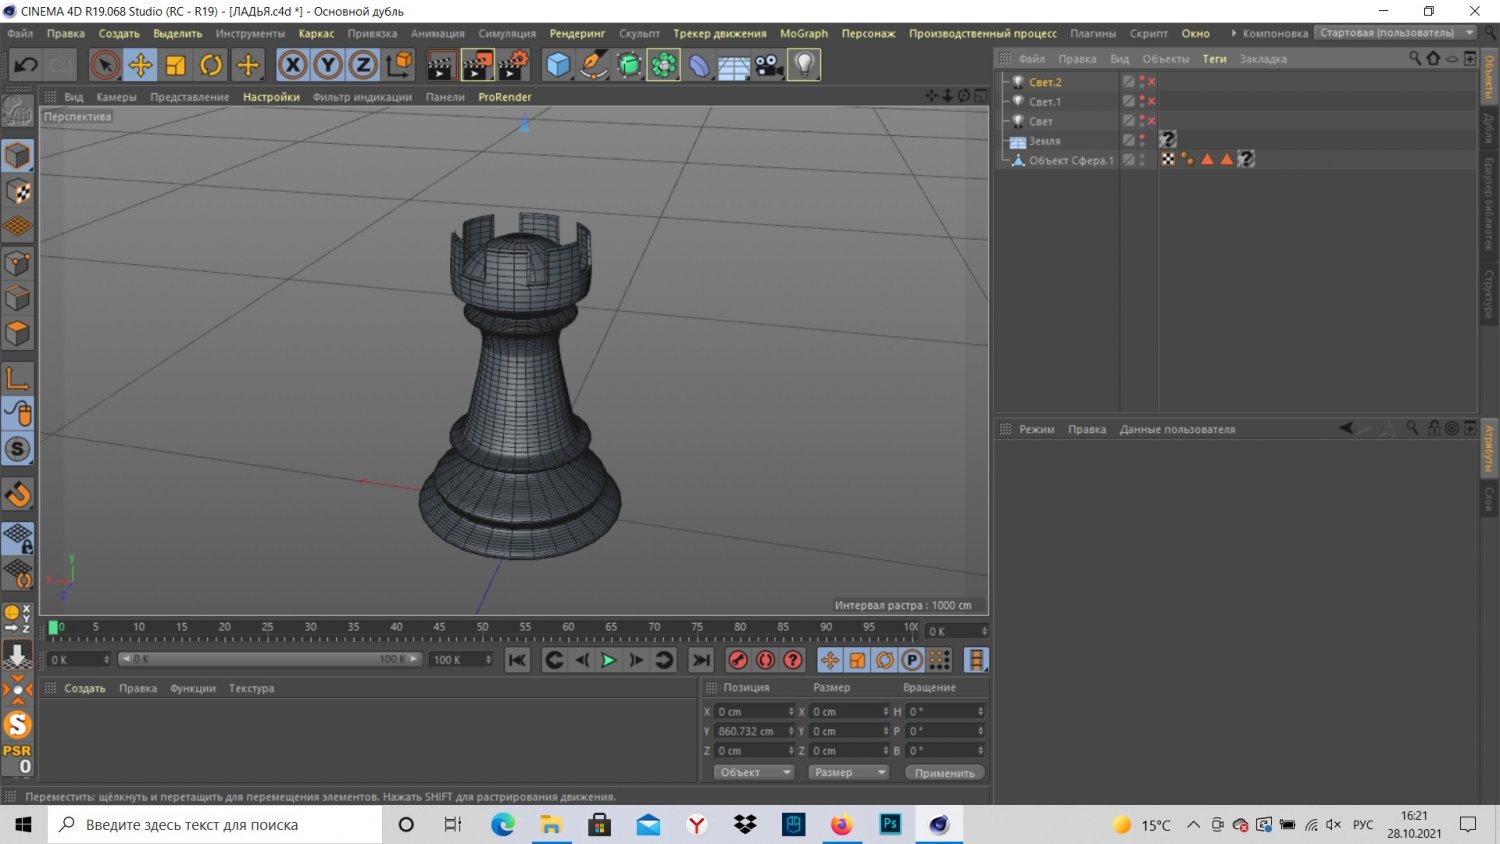This screenshot has width=1500, height=844.
Task: Activate the Scale tool in top toolbar
Action: (176, 65)
